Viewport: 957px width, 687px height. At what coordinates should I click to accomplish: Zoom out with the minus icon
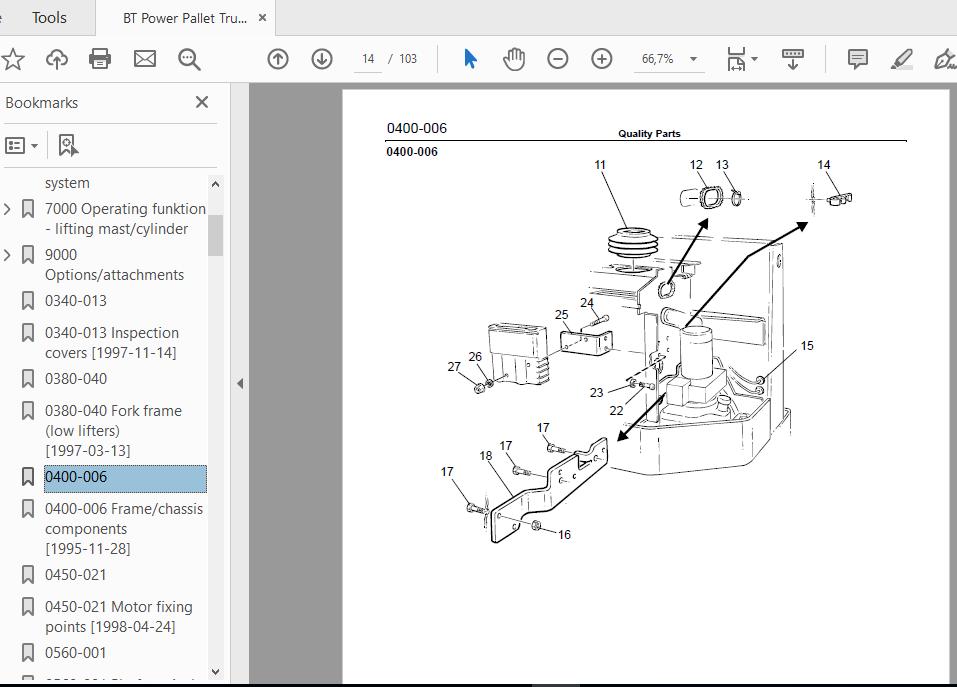click(x=557, y=59)
